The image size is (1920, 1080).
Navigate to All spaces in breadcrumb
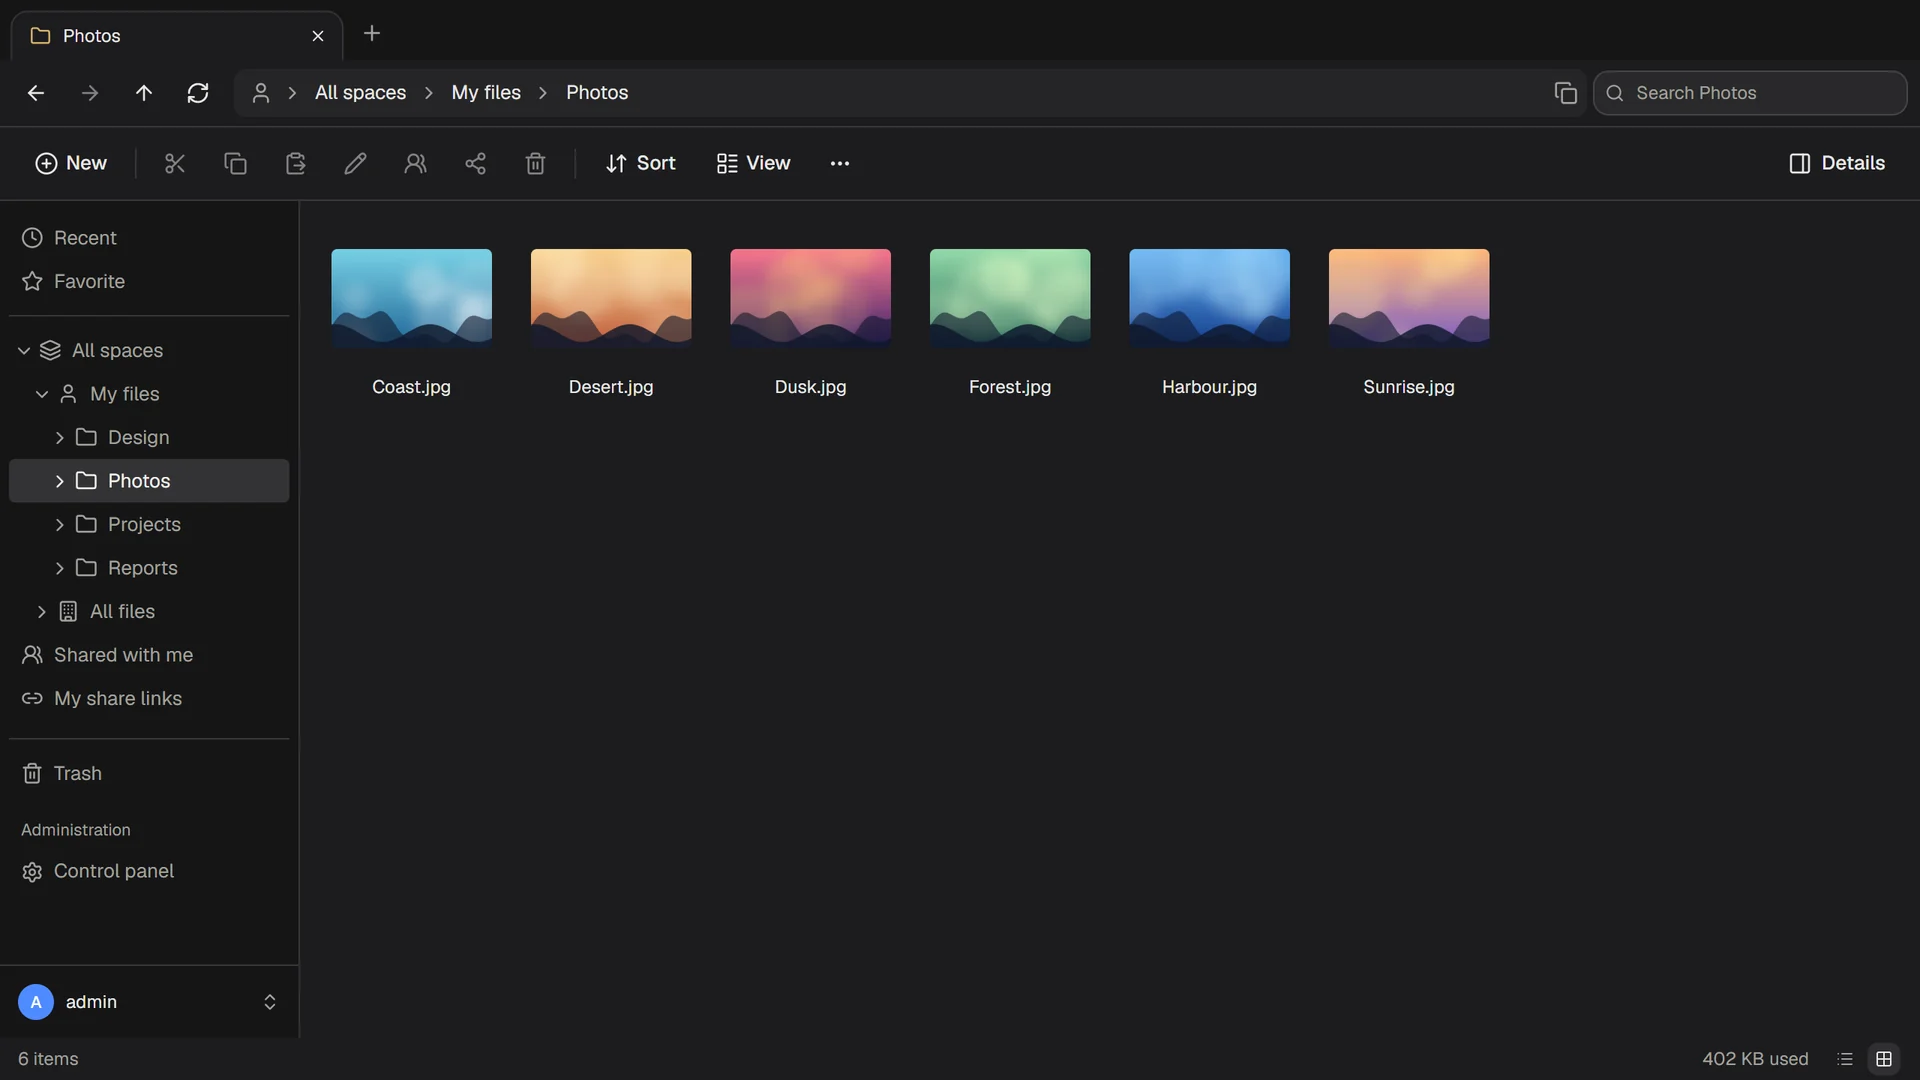[360, 93]
